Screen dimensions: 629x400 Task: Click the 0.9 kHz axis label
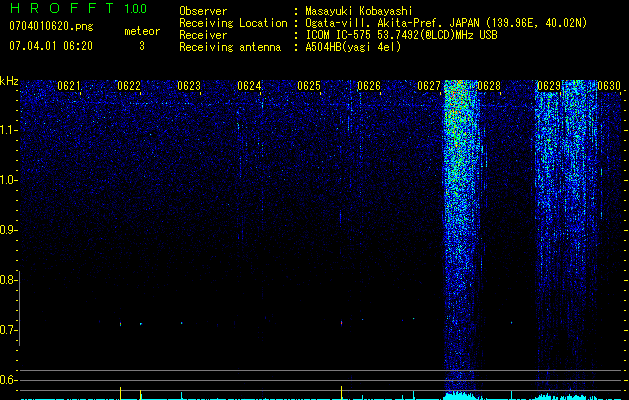click(x=7, y=230)
